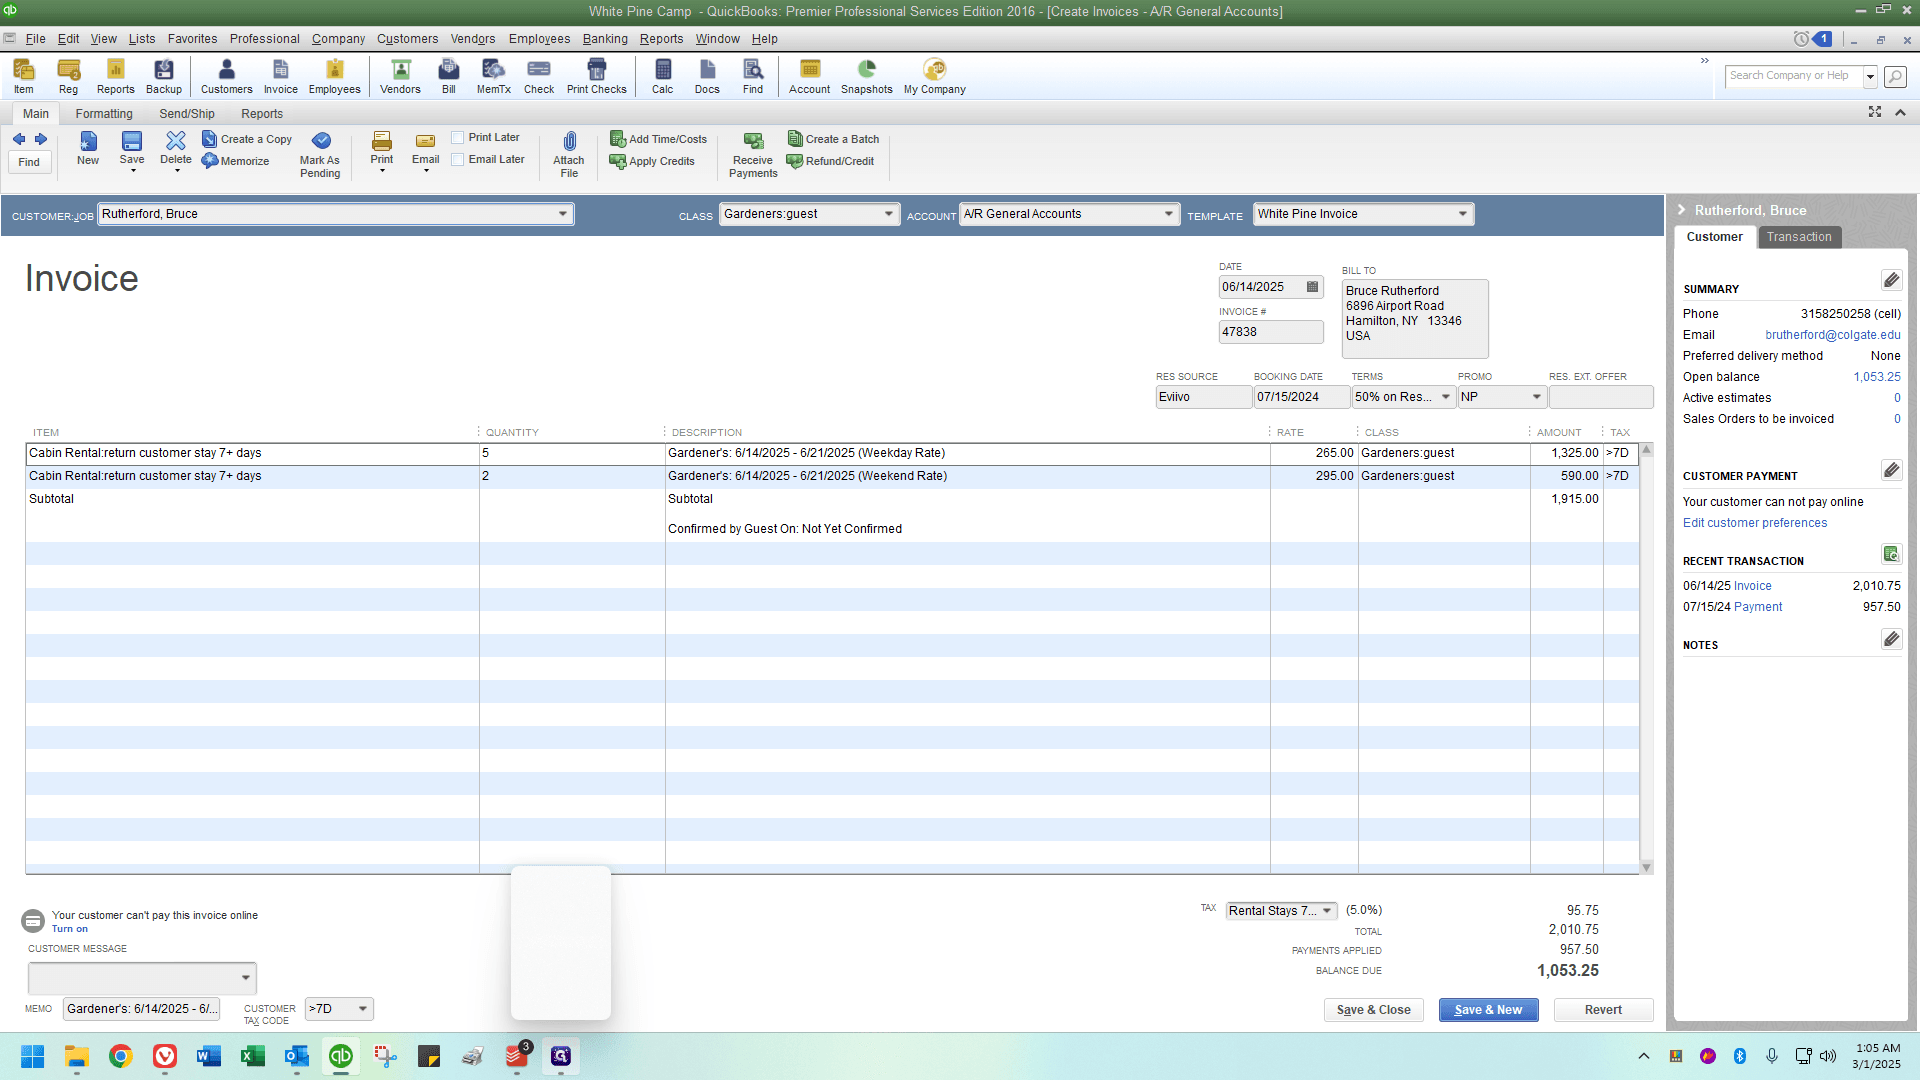Open the Account dropdown
Viewport: 1920px width, 1080px height.
(1169, 214)
